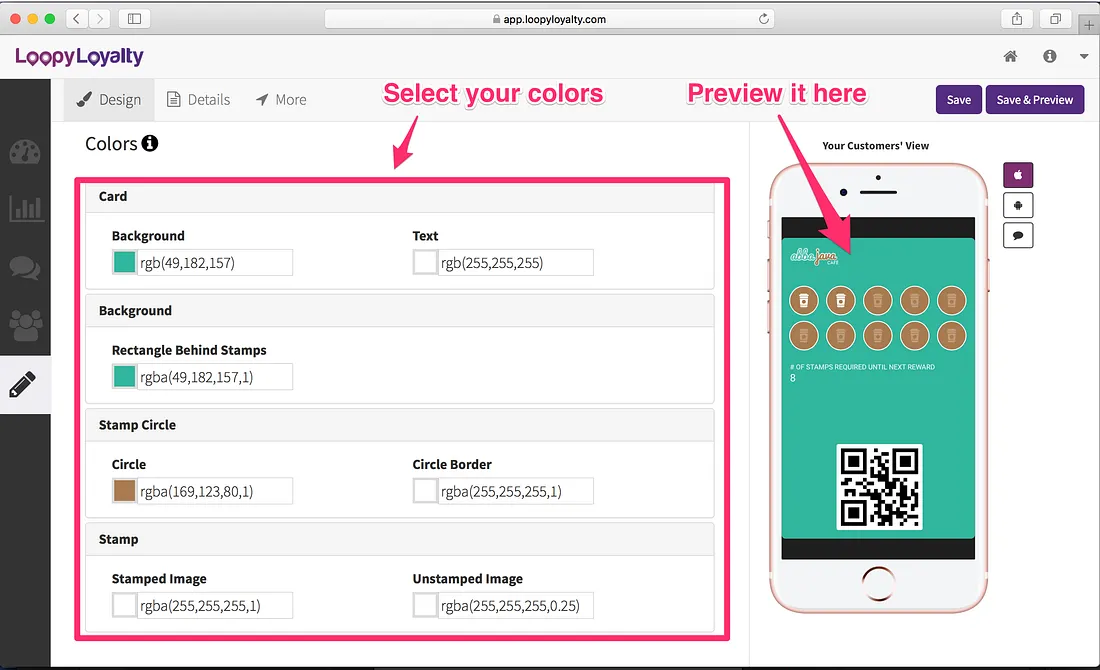The image size is (1100, 670).
Task: Switch to the Details tab
Action: click(199, 100)
